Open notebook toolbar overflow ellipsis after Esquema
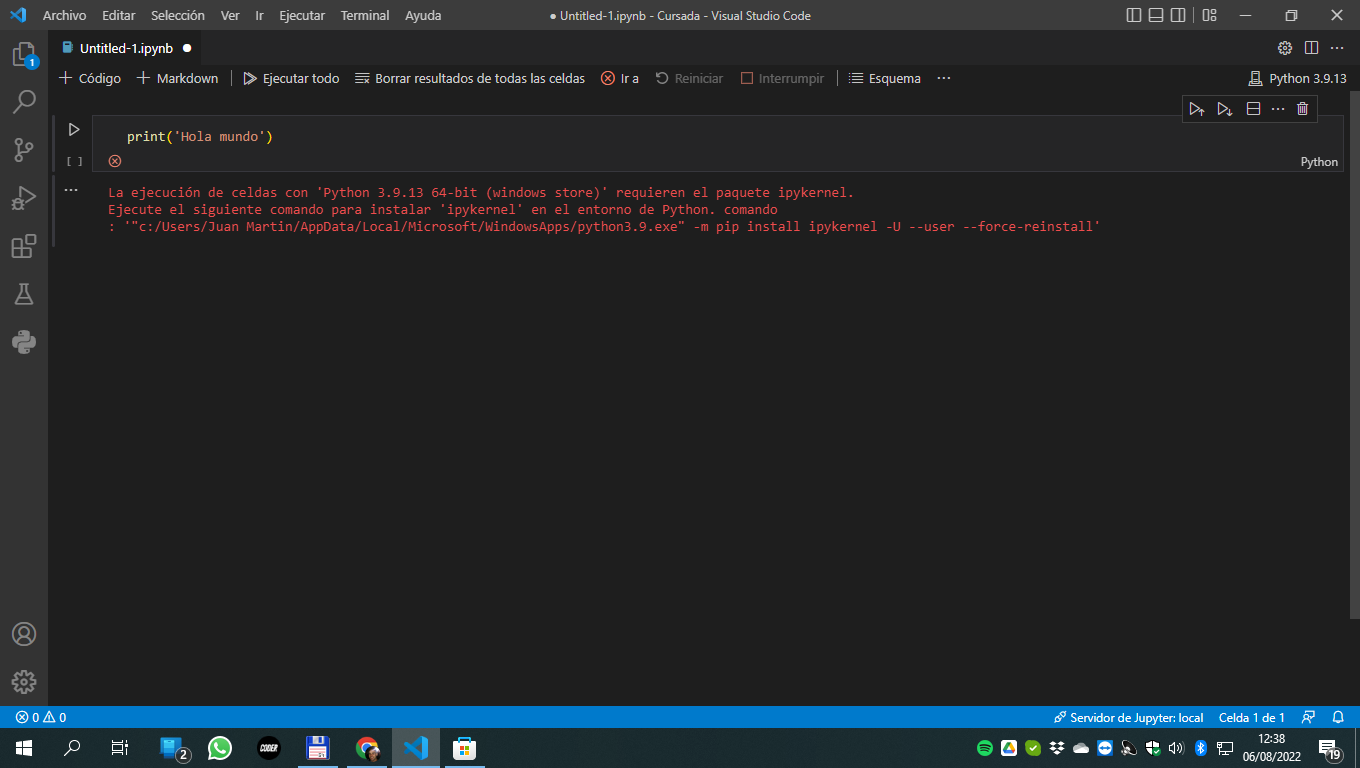This screenshot has height=768, width=1360. (944, 78)
